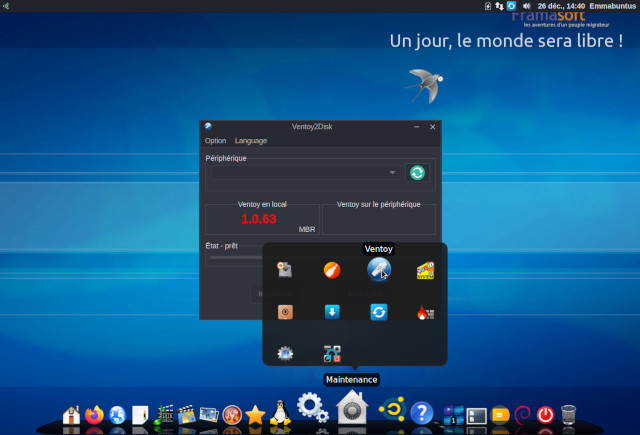Open the disk installer icon with orange badge
640x435 pixels.
coord(284,270)
